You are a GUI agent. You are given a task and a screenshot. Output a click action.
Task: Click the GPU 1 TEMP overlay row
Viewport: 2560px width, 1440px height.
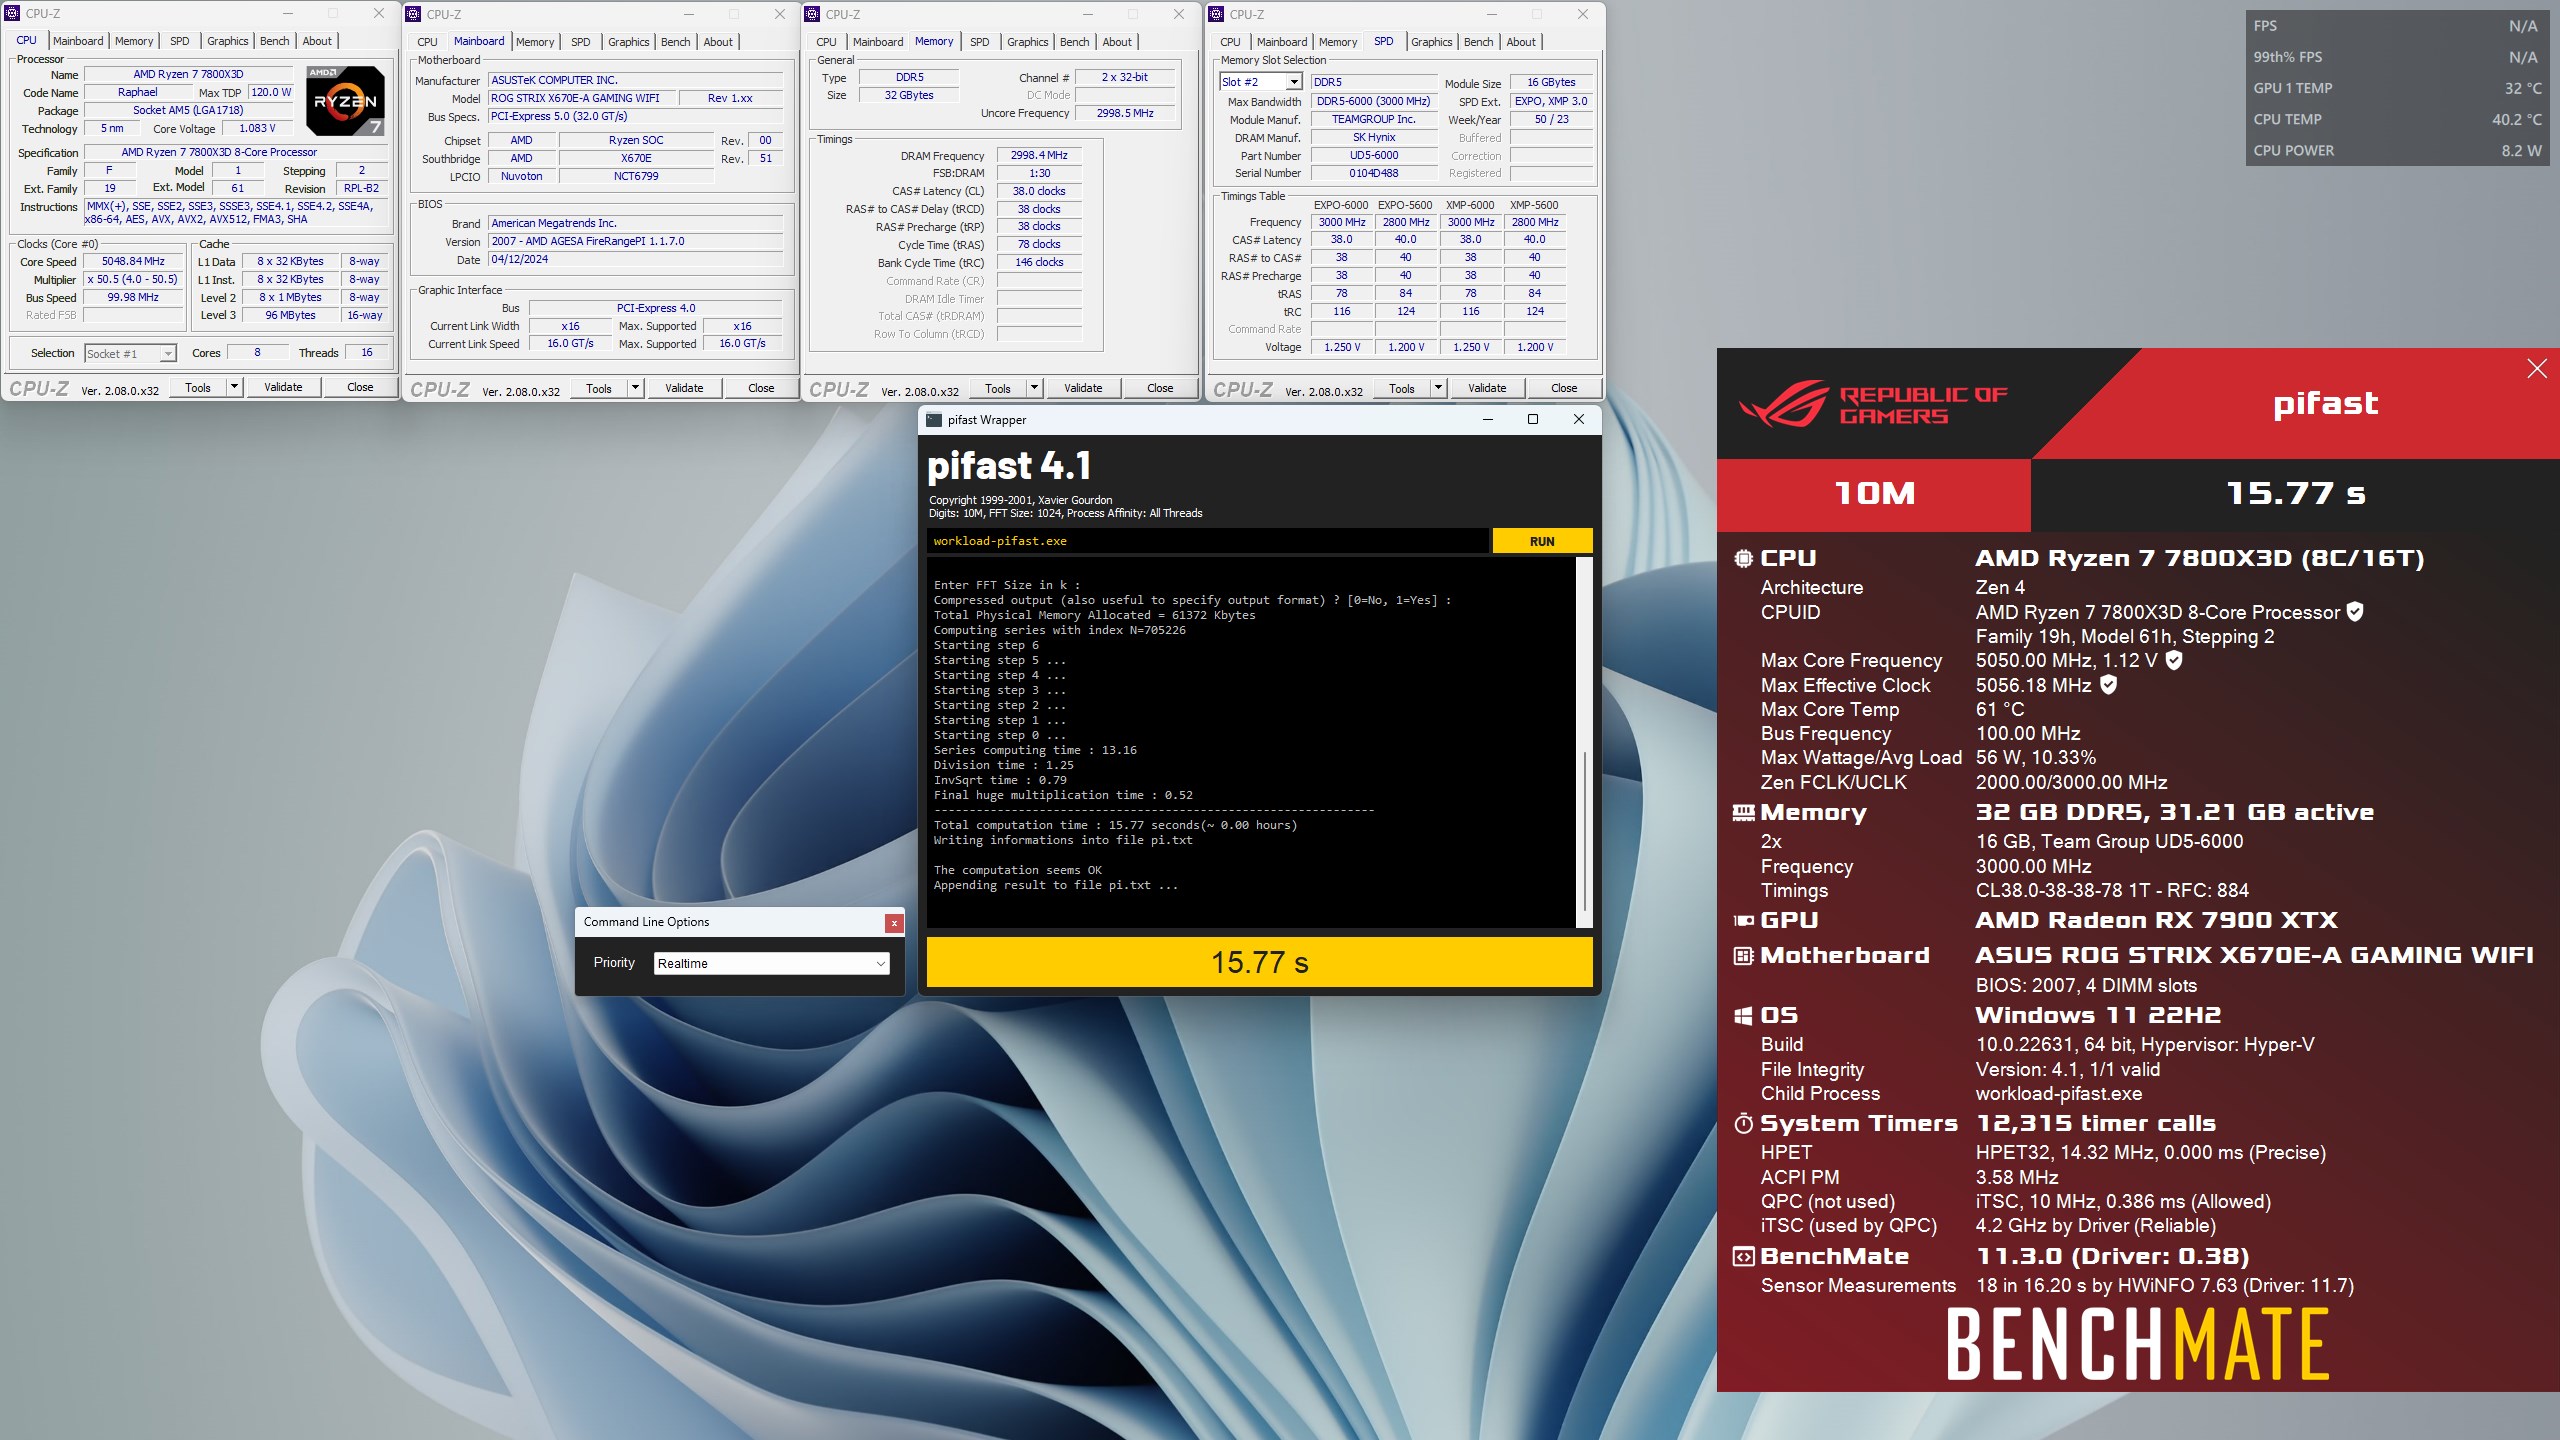click(x=2396, y=88)
